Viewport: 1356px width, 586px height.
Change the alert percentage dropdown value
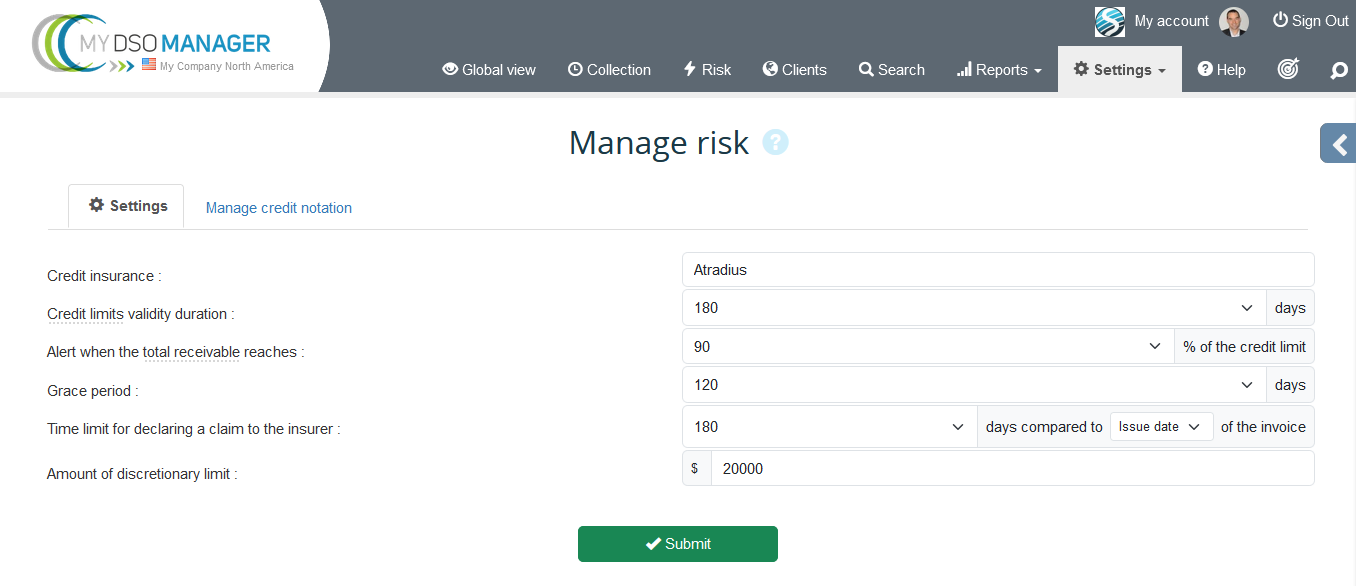928,347
